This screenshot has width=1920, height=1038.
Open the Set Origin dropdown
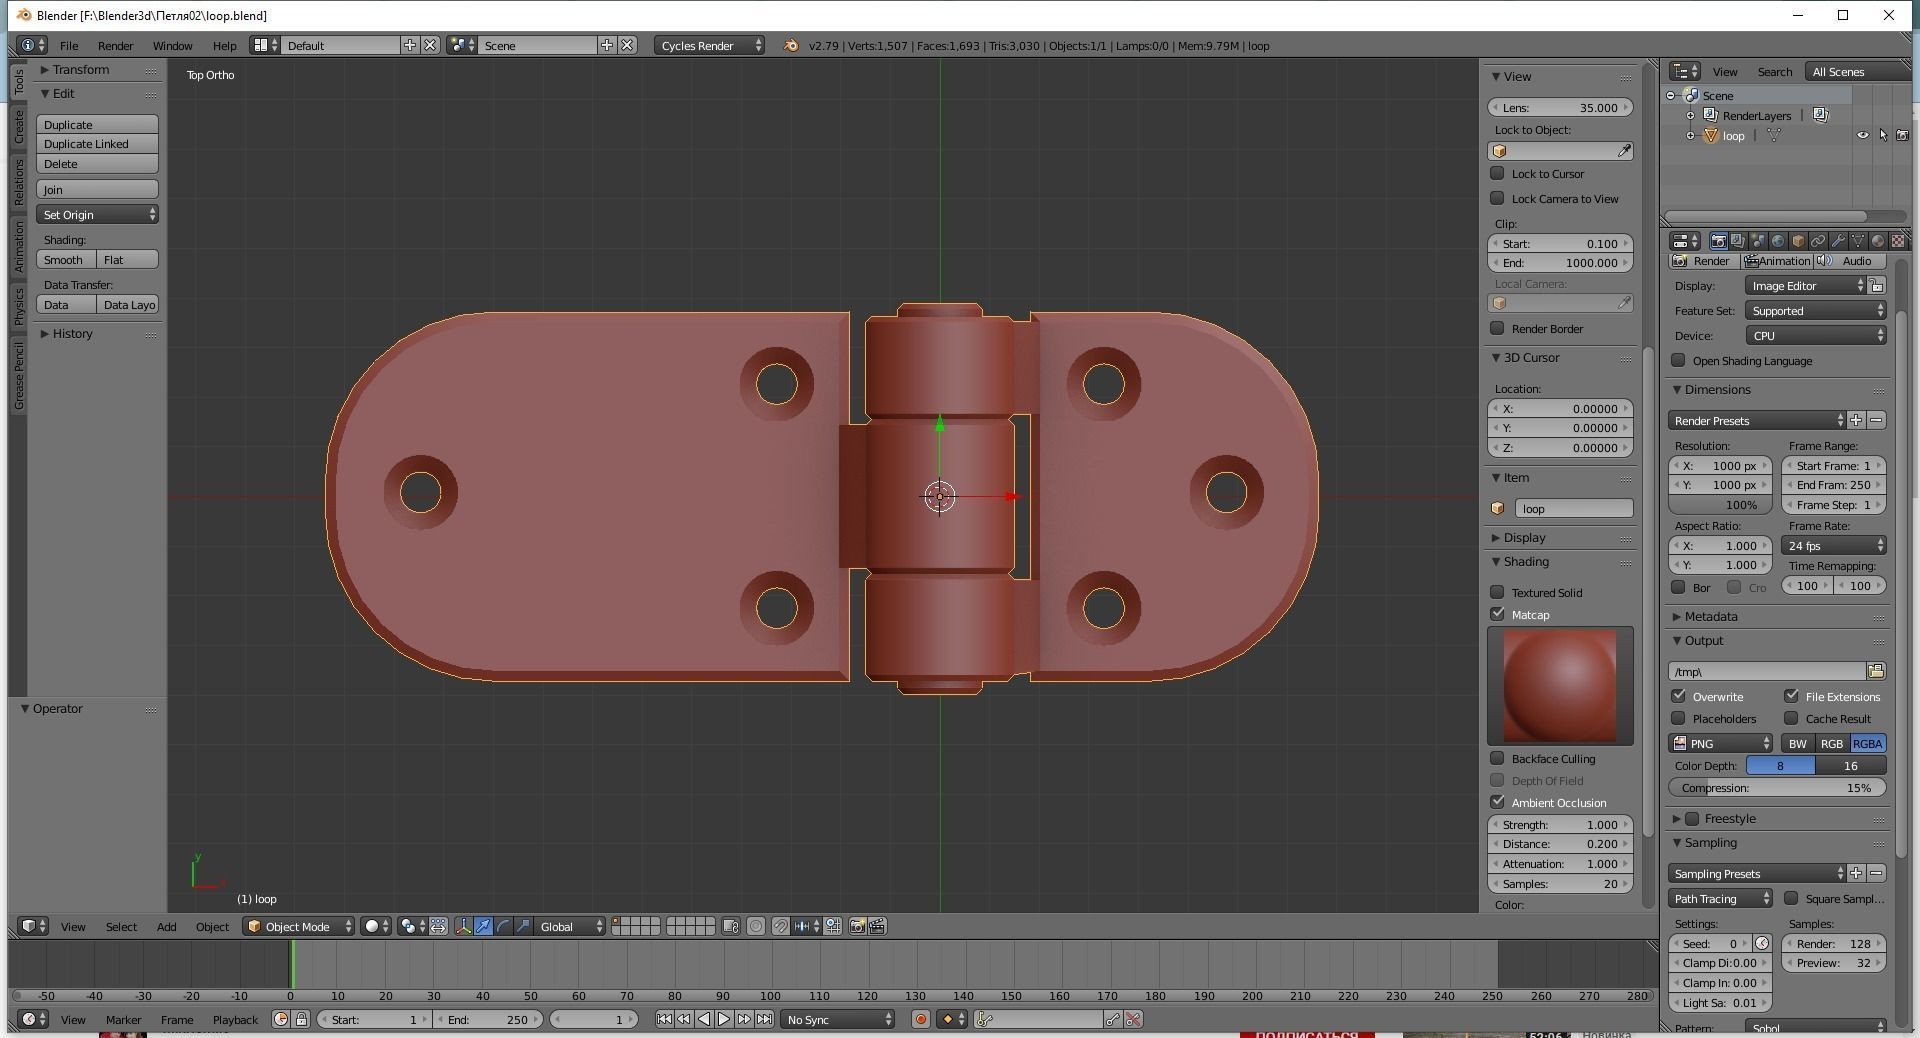click(97, 214)
